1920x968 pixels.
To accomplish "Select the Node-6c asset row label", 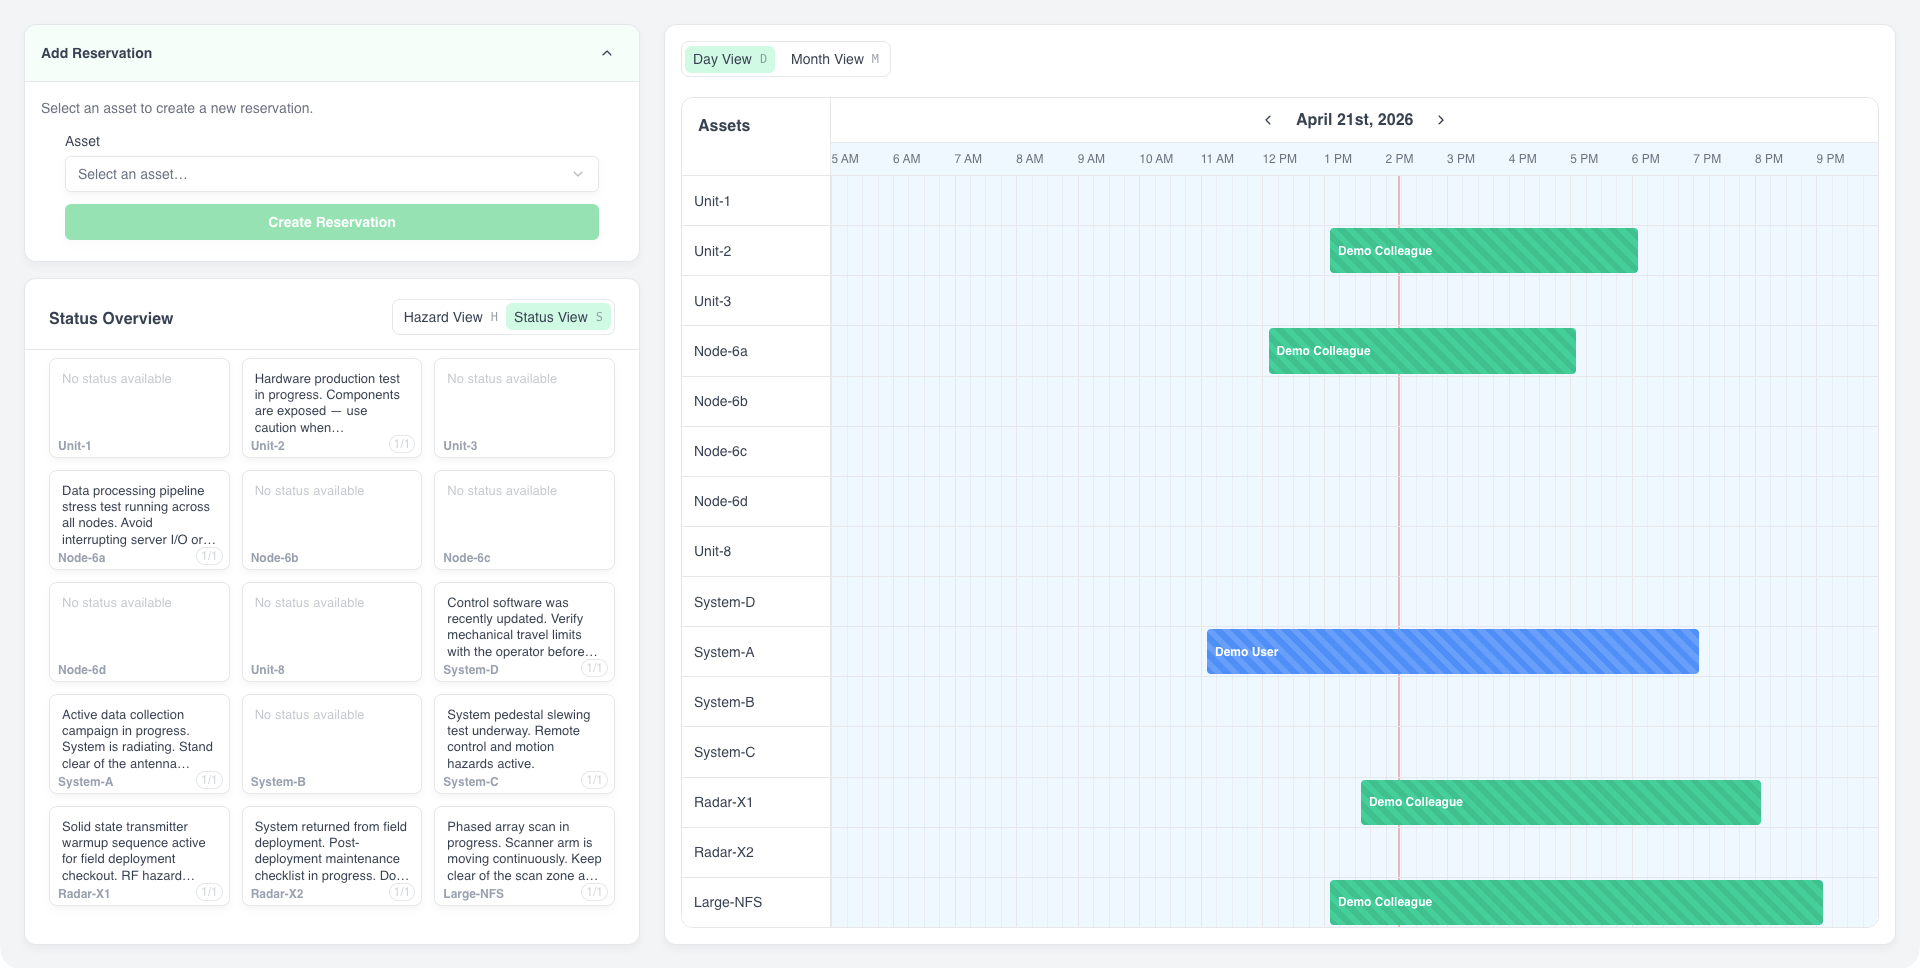I will coord(720,451).
